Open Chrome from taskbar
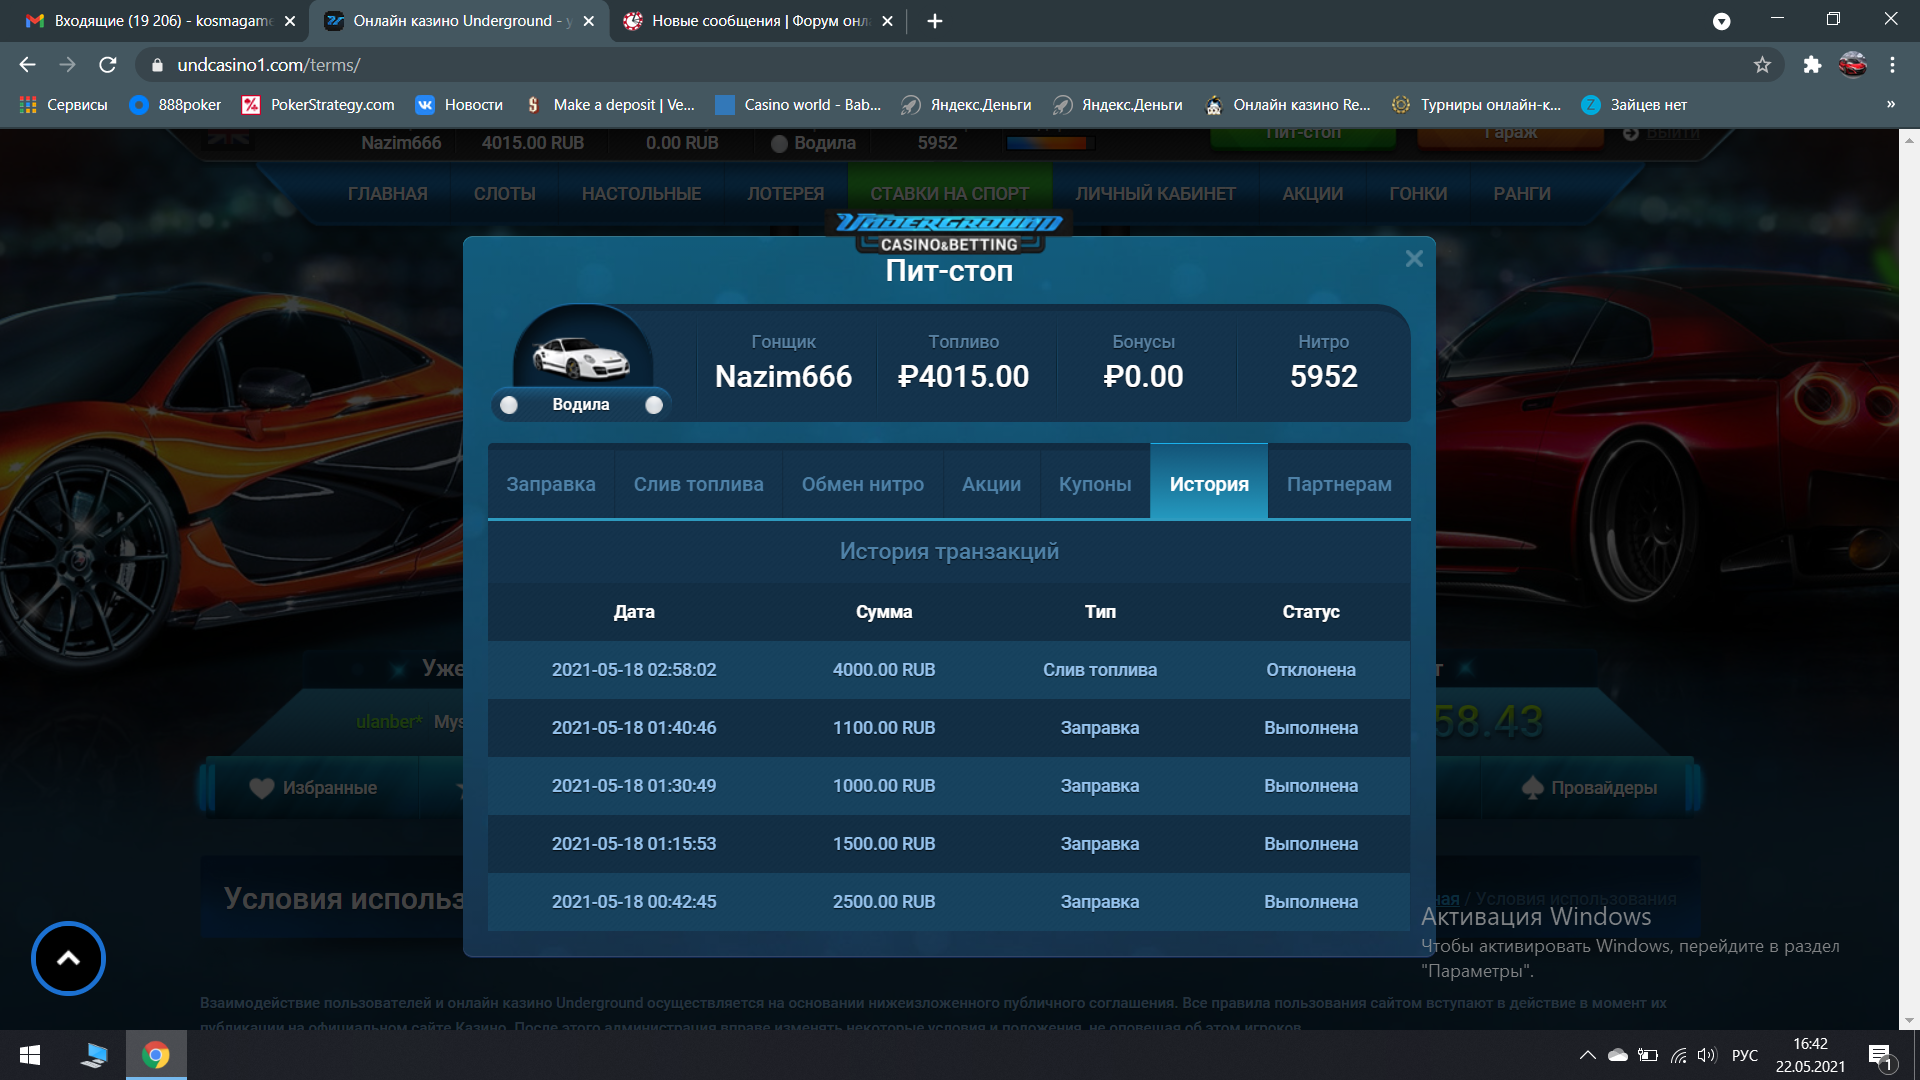The height and width of the screenshot is (1080, 1920). point(156,1055)
